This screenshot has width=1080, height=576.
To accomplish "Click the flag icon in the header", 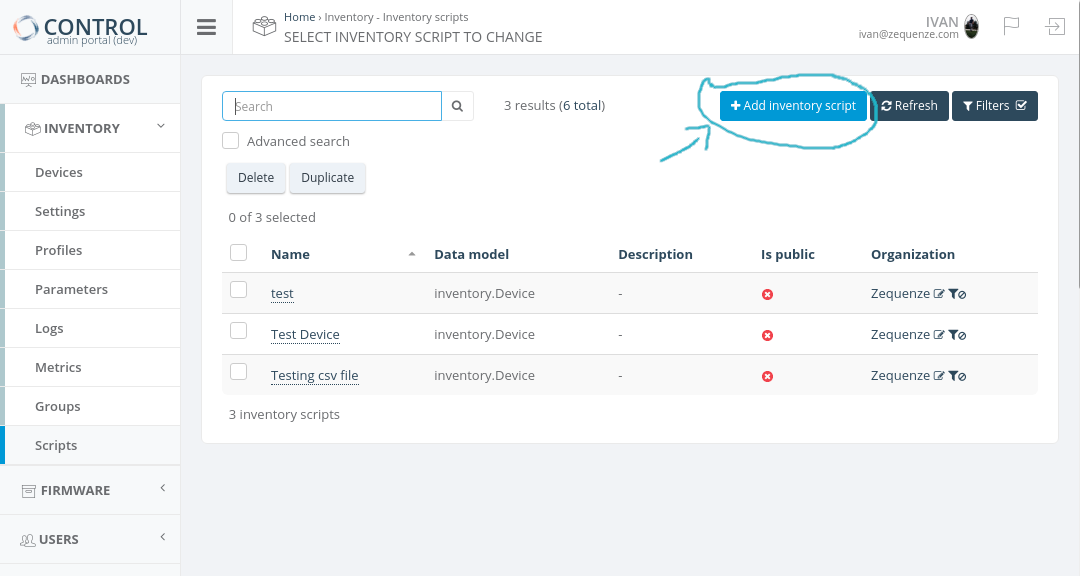I will [1011, 26].
